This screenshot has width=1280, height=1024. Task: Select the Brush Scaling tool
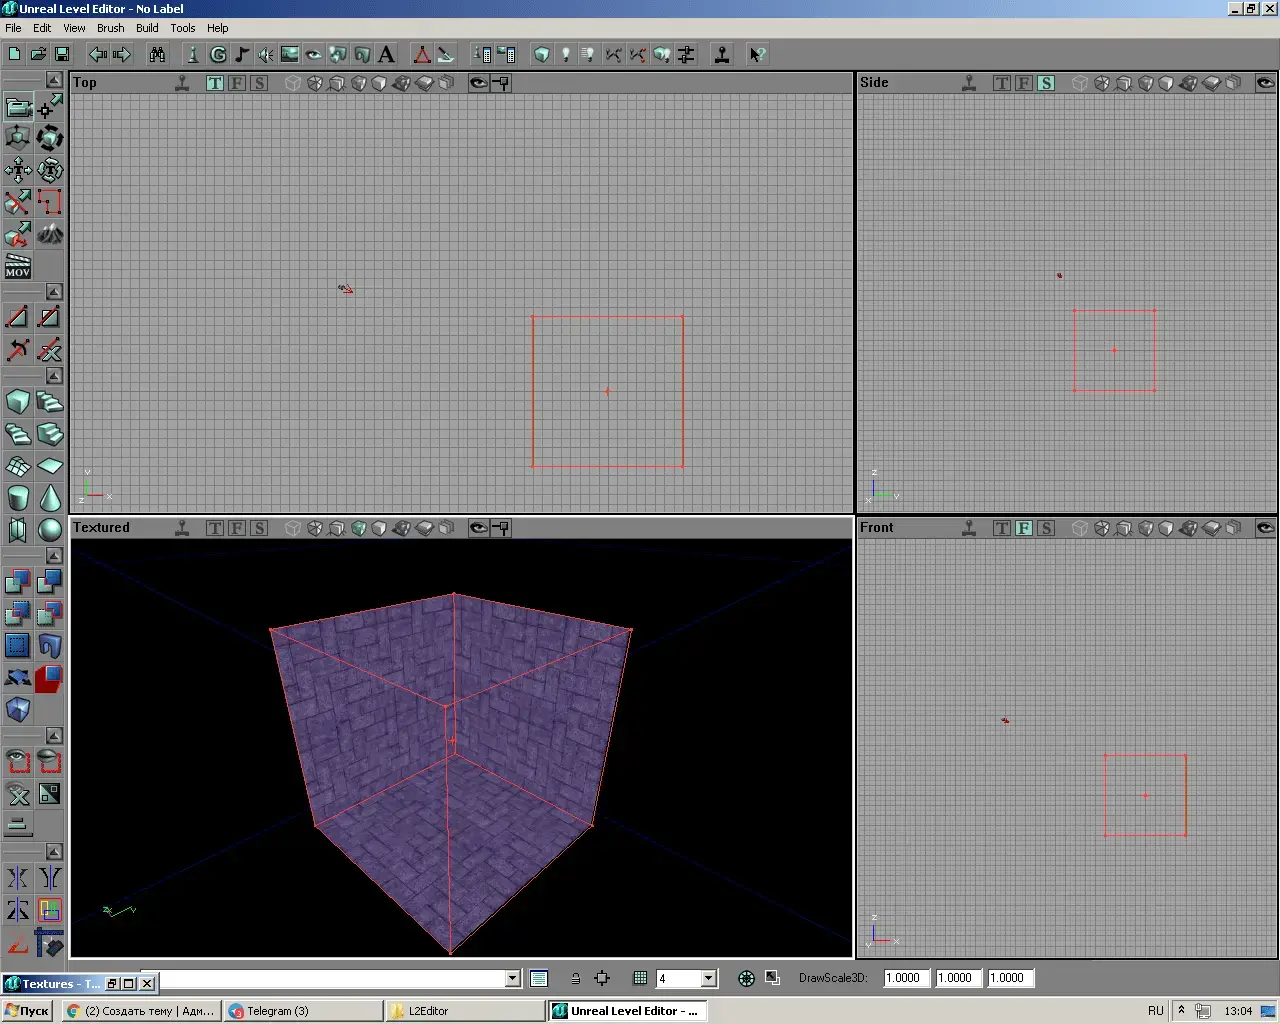click(18, 138)
